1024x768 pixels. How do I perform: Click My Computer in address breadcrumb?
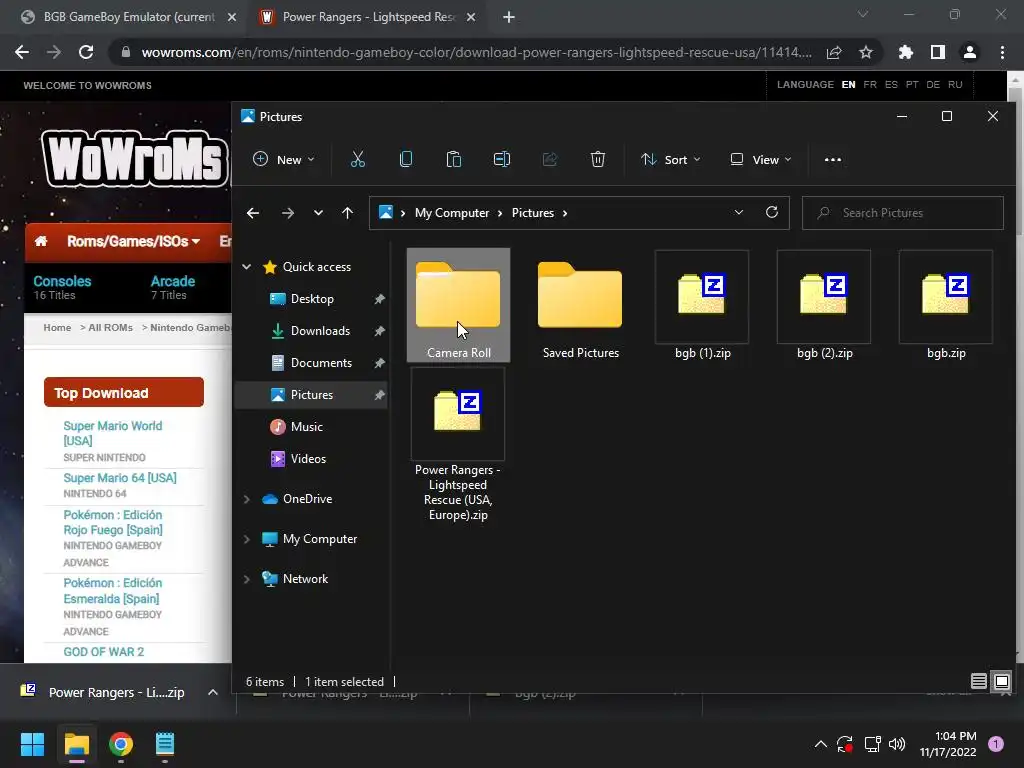tap(452, 213)
